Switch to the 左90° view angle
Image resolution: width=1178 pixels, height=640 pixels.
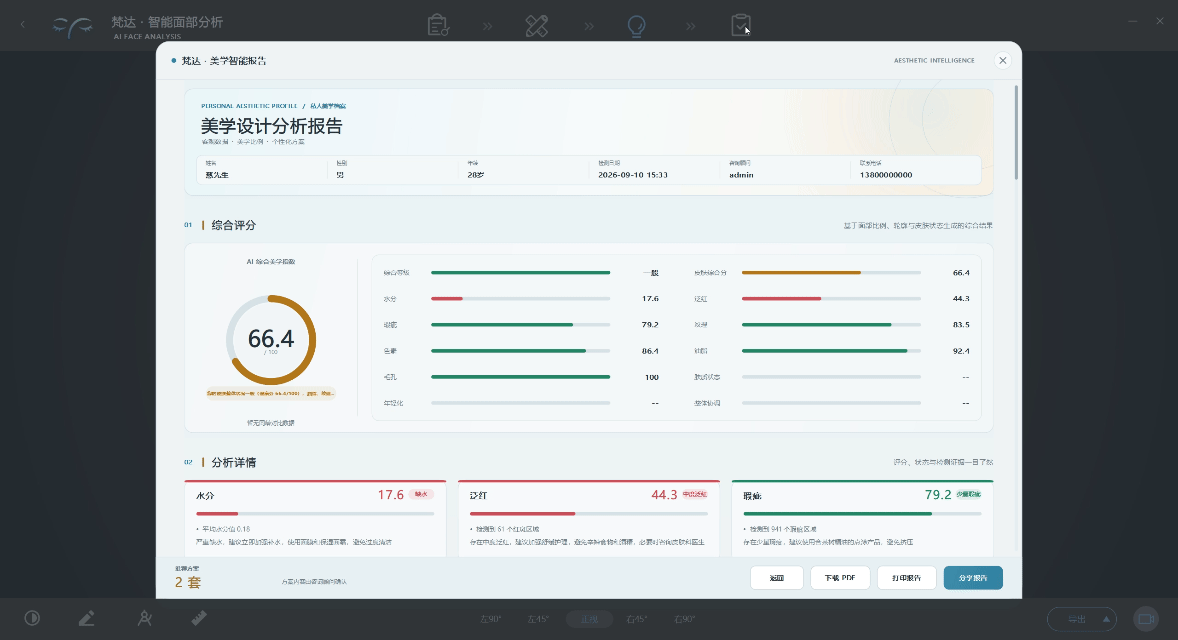pyautogui.click(x=491, y=619)
